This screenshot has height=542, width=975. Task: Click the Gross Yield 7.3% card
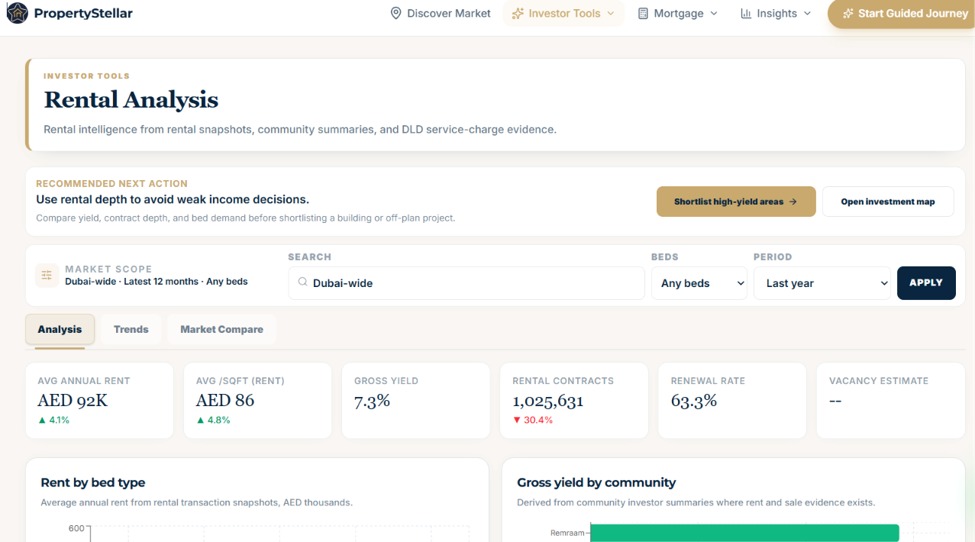pos(416,401)
